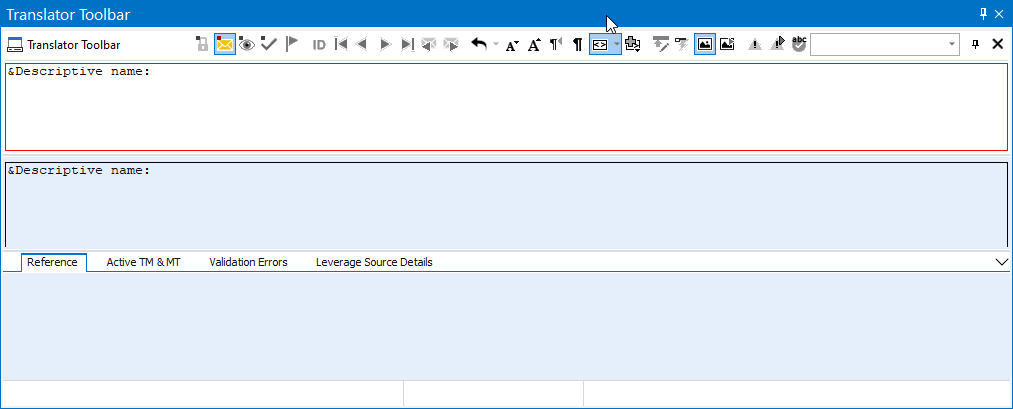1013x409 pixels.
Task: Click the lock string icon
Action: tap(202, 44)
